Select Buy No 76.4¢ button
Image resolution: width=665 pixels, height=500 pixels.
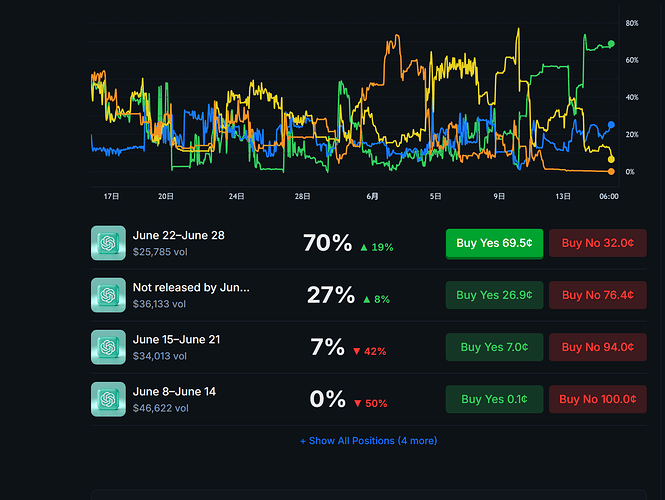598,295
